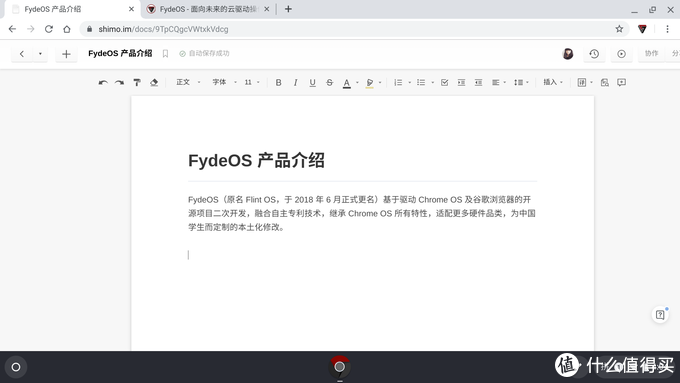Go to the browser home page
Image resolution: width=680 pixels, height=383 pixels.
[x=66, y=29]
